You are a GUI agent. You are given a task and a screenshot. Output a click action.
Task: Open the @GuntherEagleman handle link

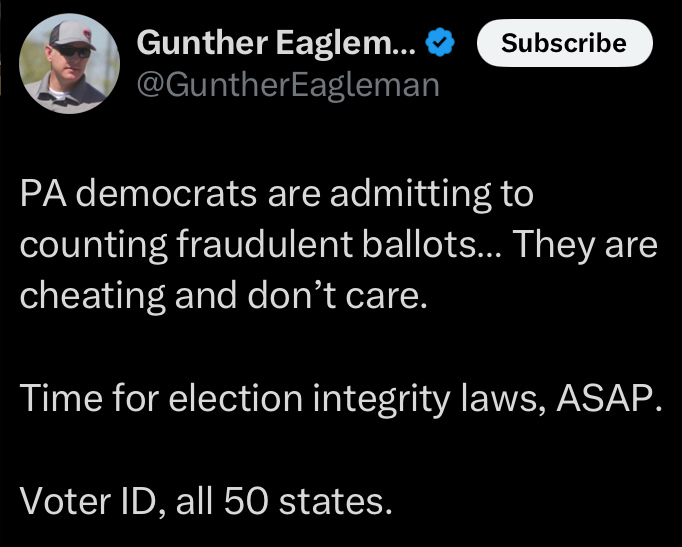point(287,85)
